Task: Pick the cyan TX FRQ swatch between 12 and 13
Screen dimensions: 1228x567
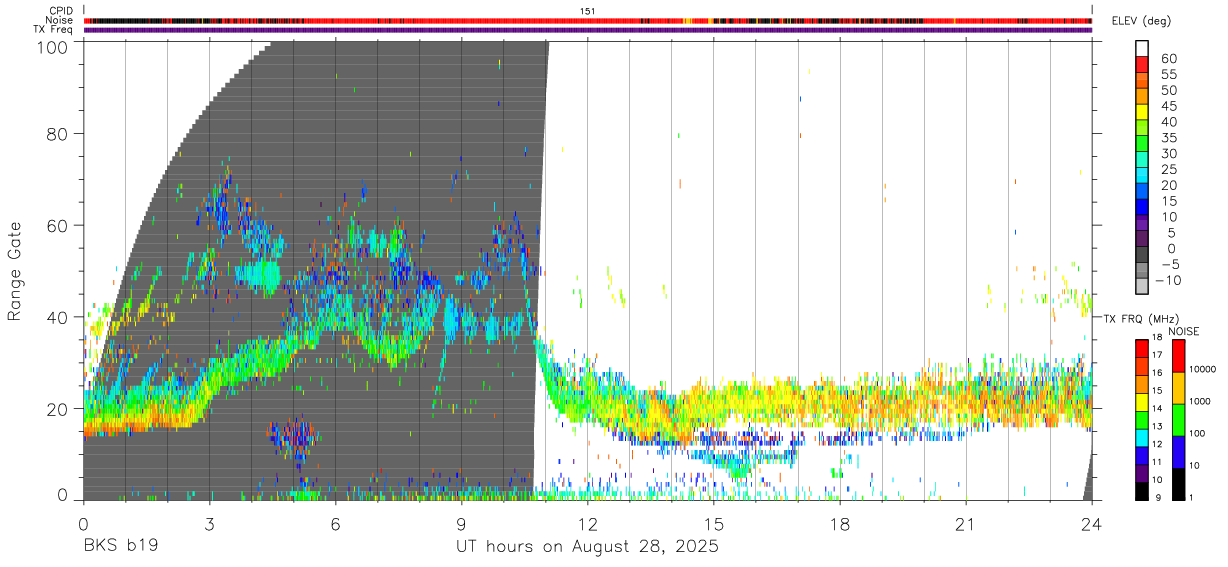Action: tap(1142, 437)
